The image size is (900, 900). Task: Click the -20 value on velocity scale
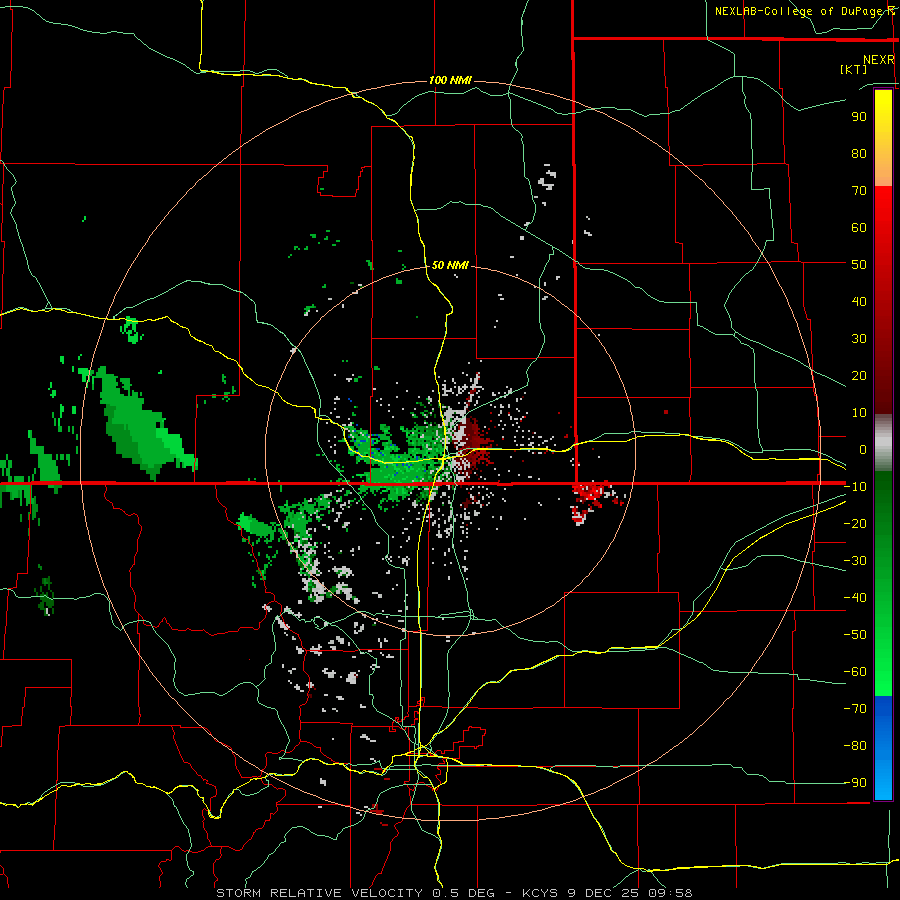[855, 523]
